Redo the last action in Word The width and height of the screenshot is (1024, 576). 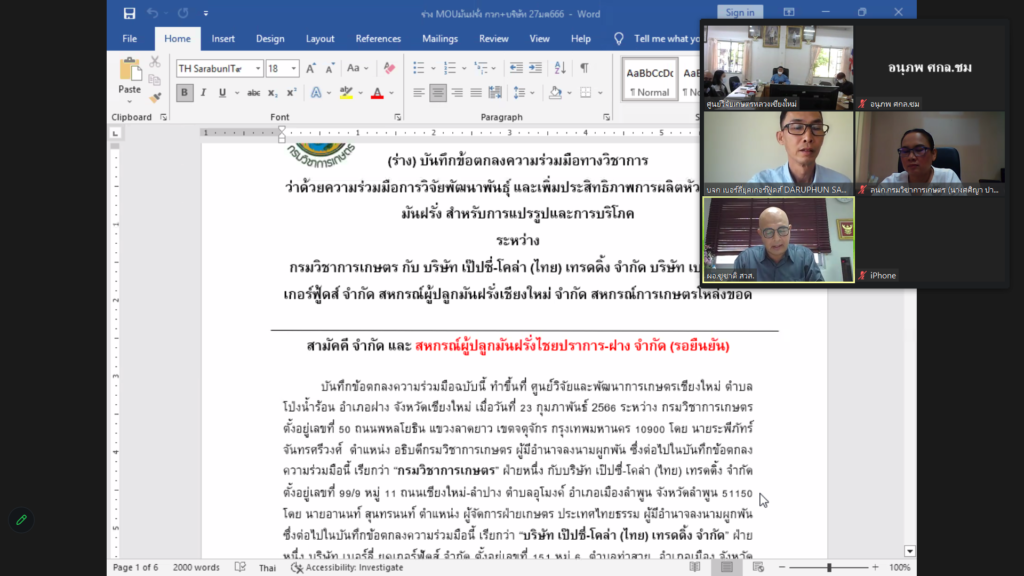pyautogui.click(x=183, y=13)
